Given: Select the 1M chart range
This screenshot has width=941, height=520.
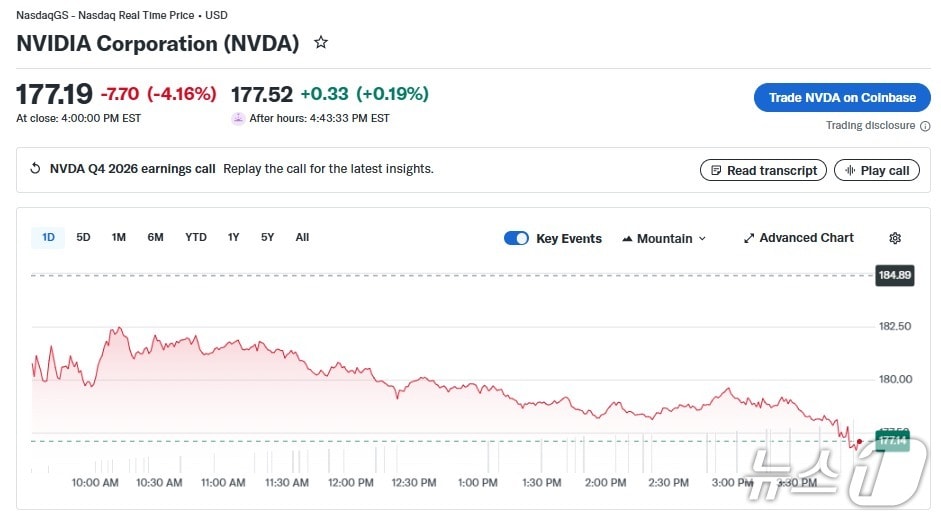Looking at the screenshot, I should 119,237.
